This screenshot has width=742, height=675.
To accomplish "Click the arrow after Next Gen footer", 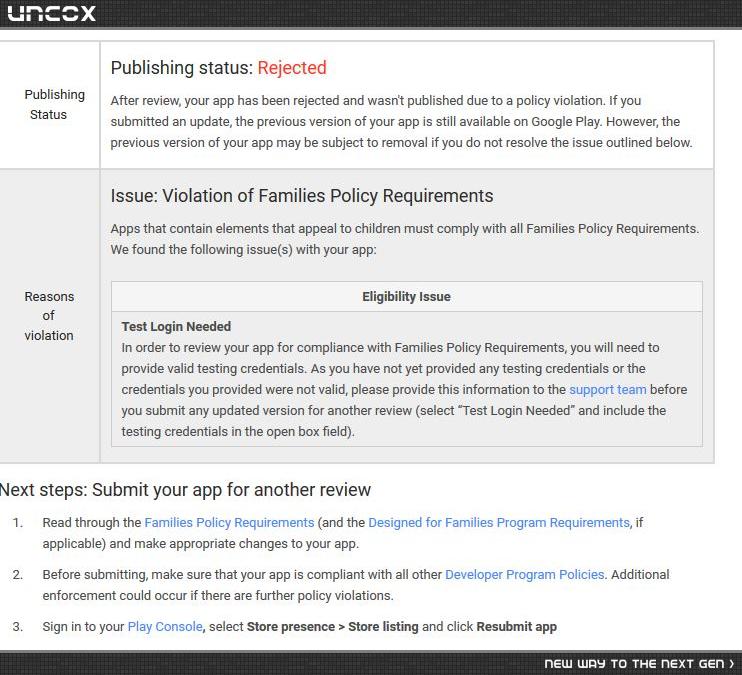I will pos(732,664).
